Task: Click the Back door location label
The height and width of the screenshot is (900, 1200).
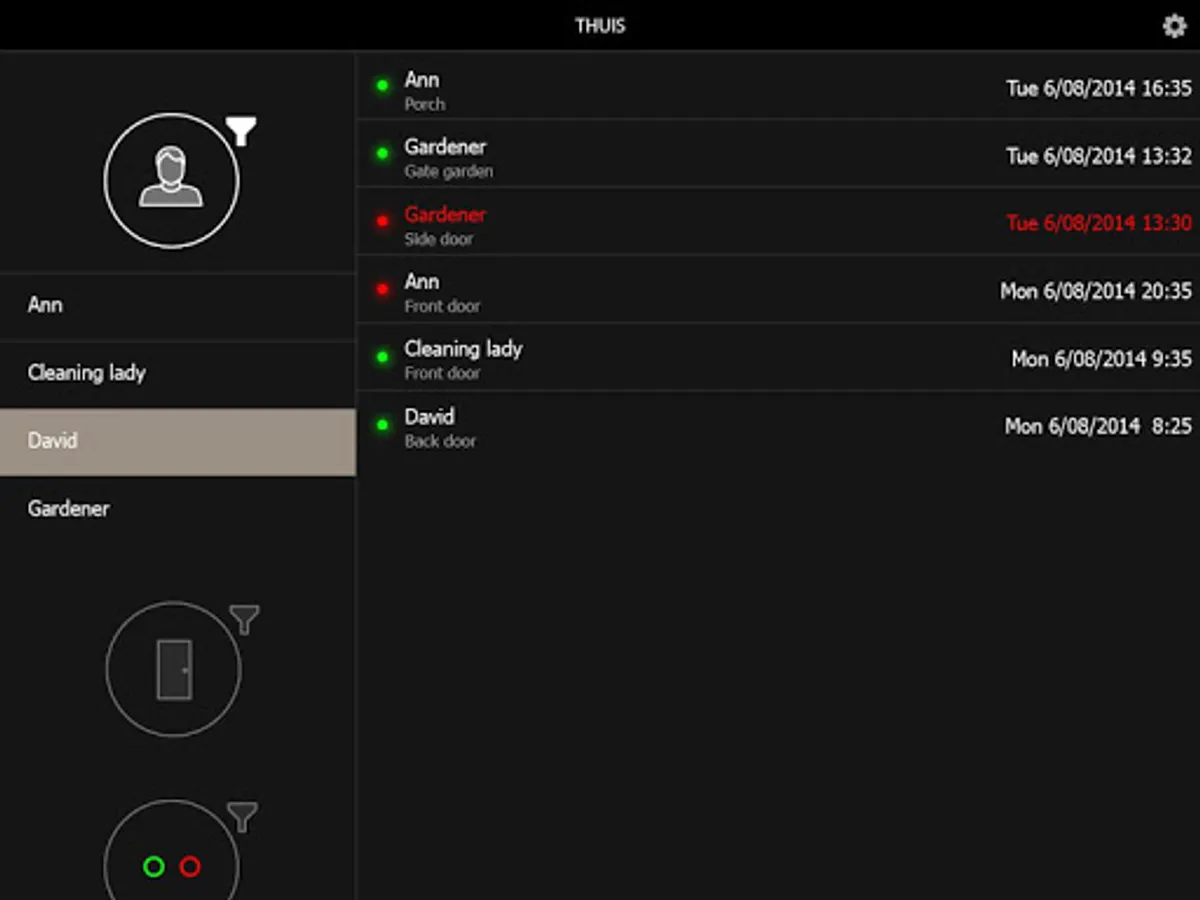Action: click(x=440, y=442)
